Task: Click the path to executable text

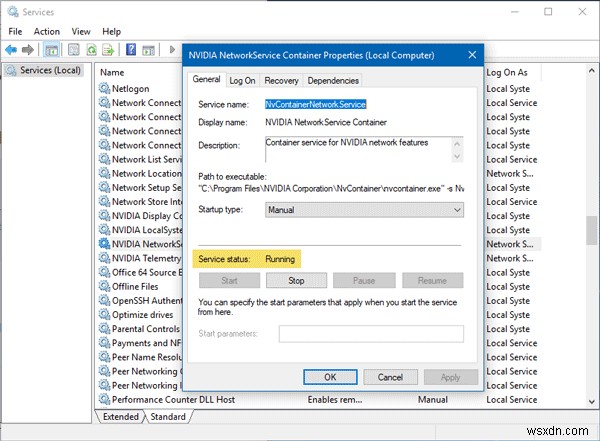Action: pos(331,189)
